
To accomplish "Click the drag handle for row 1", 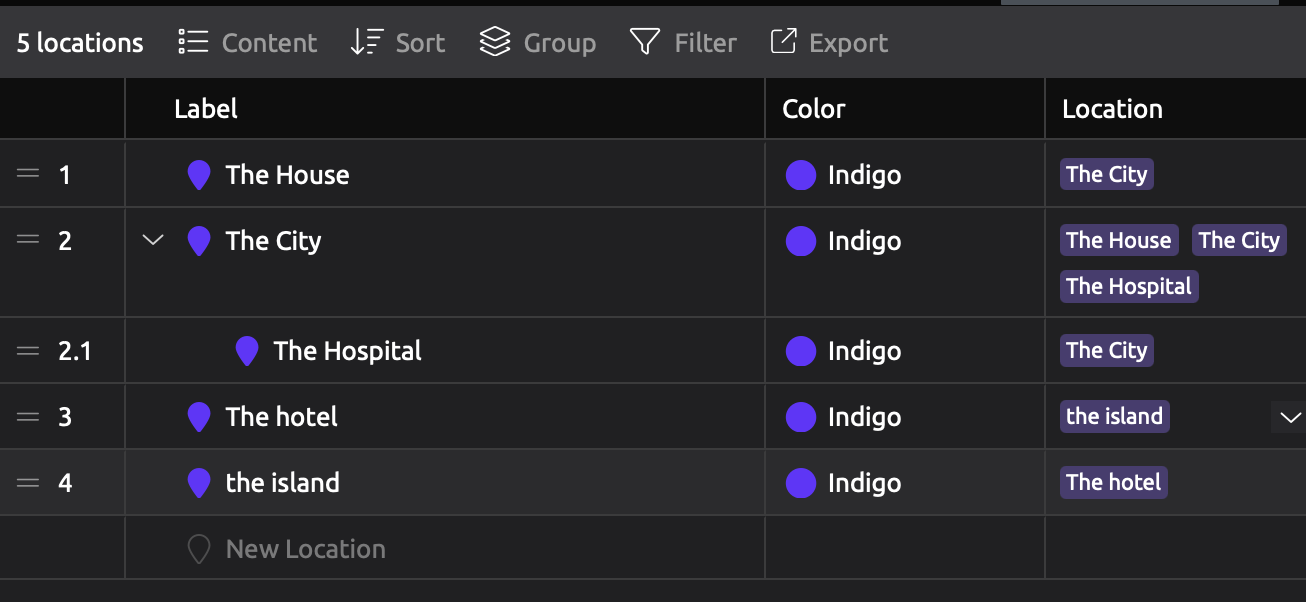I will pyautogui.click(x=28, y=174).
